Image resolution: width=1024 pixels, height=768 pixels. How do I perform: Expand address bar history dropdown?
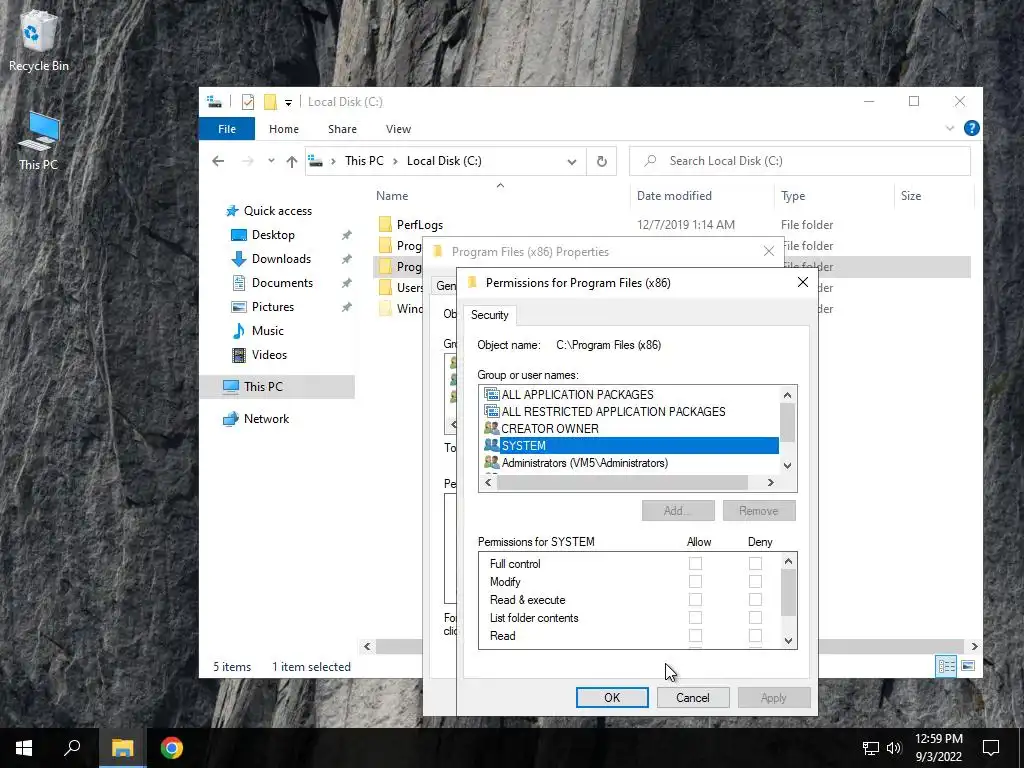(572, 161)
